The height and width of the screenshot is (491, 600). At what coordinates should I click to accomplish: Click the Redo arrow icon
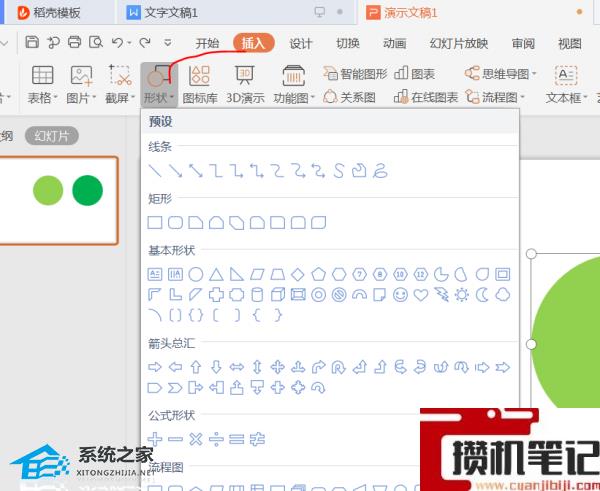145,42
